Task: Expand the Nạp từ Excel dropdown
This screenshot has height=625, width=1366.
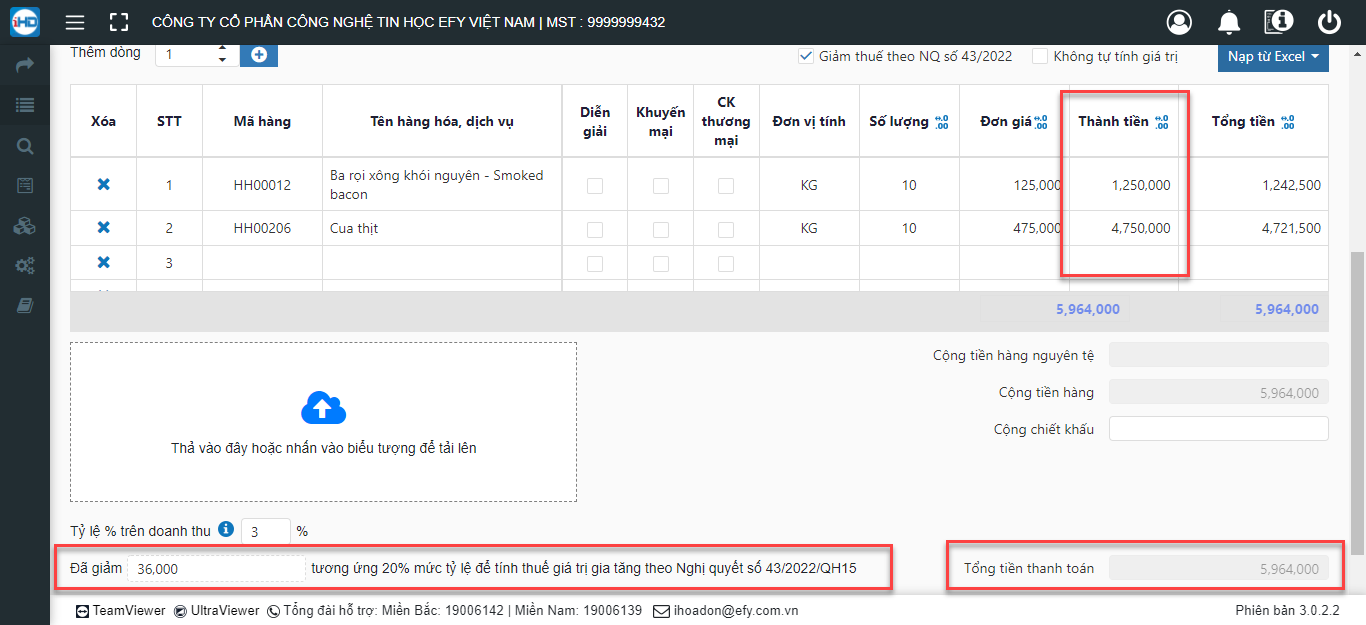Action: (x=1273, y=57)
